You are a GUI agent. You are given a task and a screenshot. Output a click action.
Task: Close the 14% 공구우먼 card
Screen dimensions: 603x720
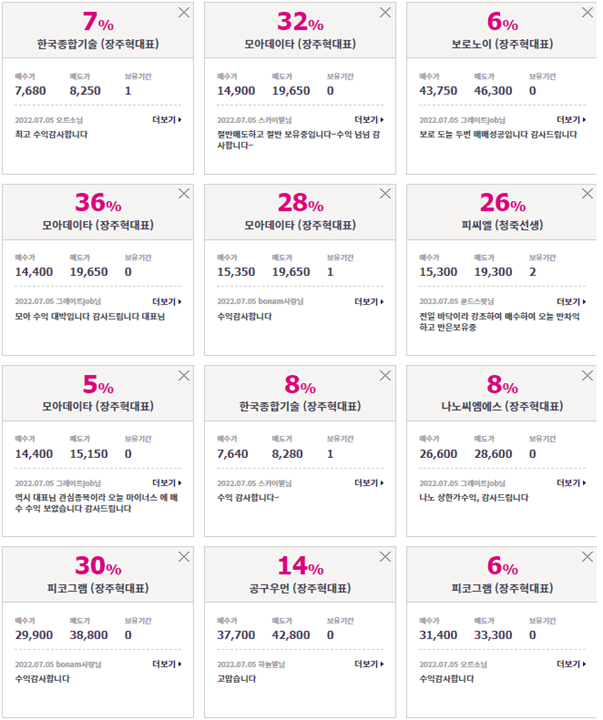pos(385,557)
